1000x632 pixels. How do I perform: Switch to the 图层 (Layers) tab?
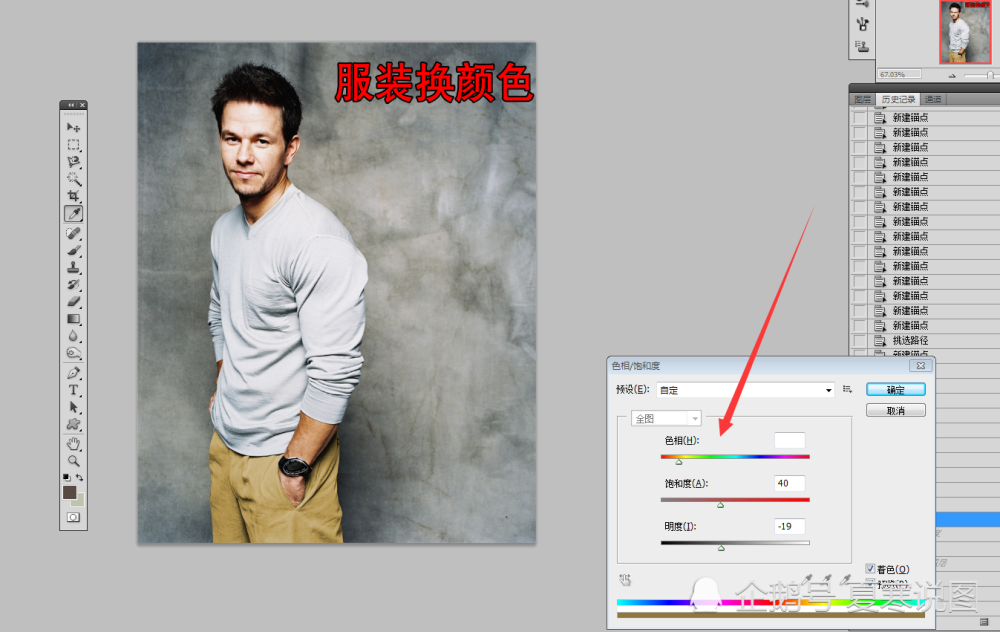tap(862, 99)
